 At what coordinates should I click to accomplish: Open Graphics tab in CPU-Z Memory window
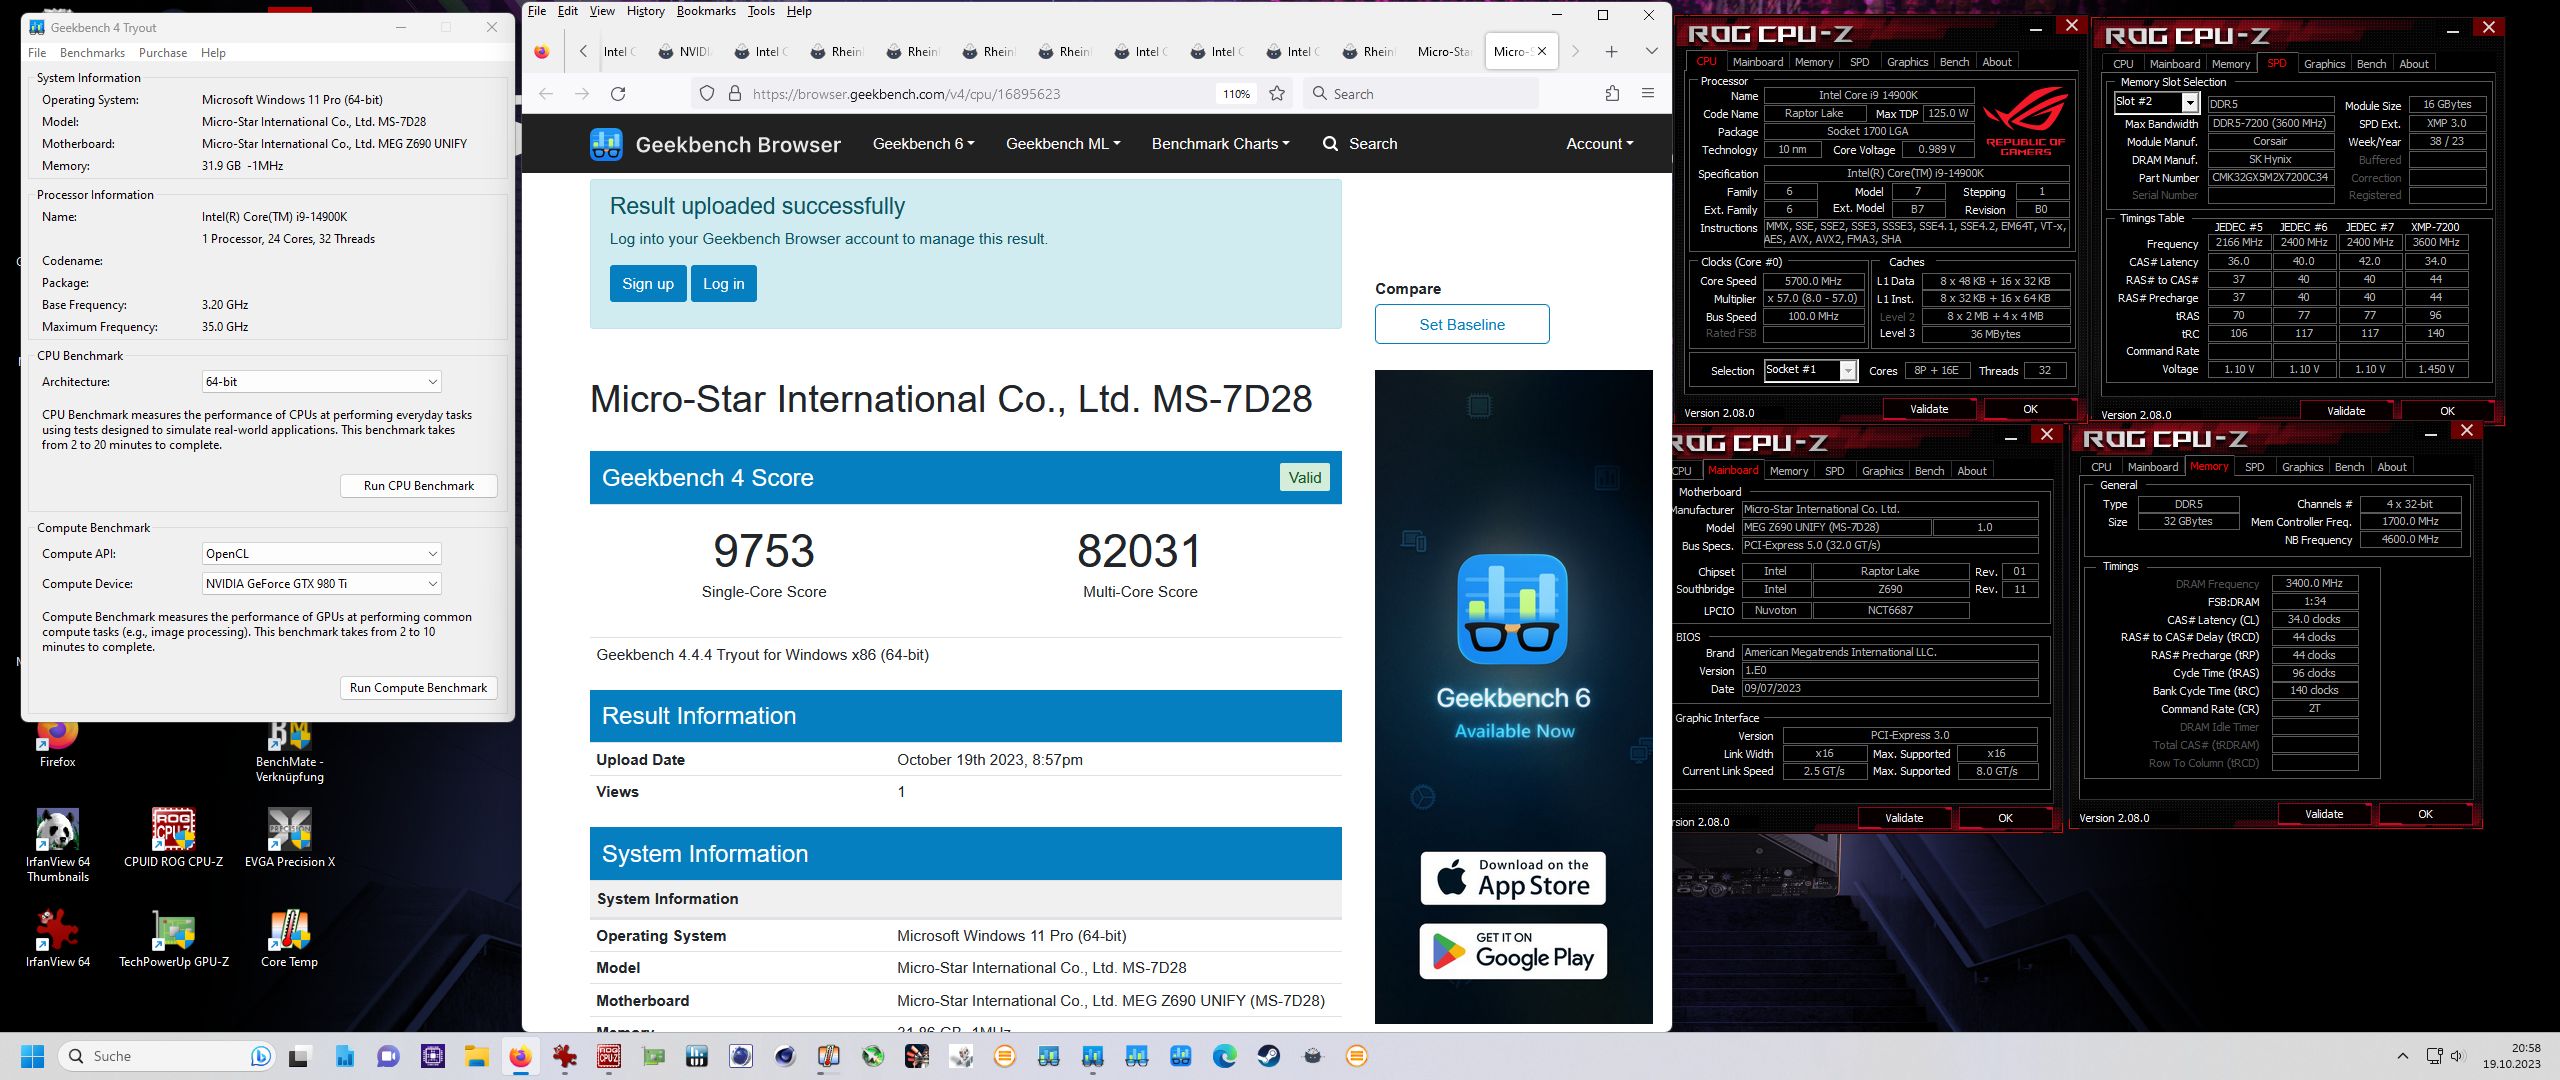click(2302, 467)
